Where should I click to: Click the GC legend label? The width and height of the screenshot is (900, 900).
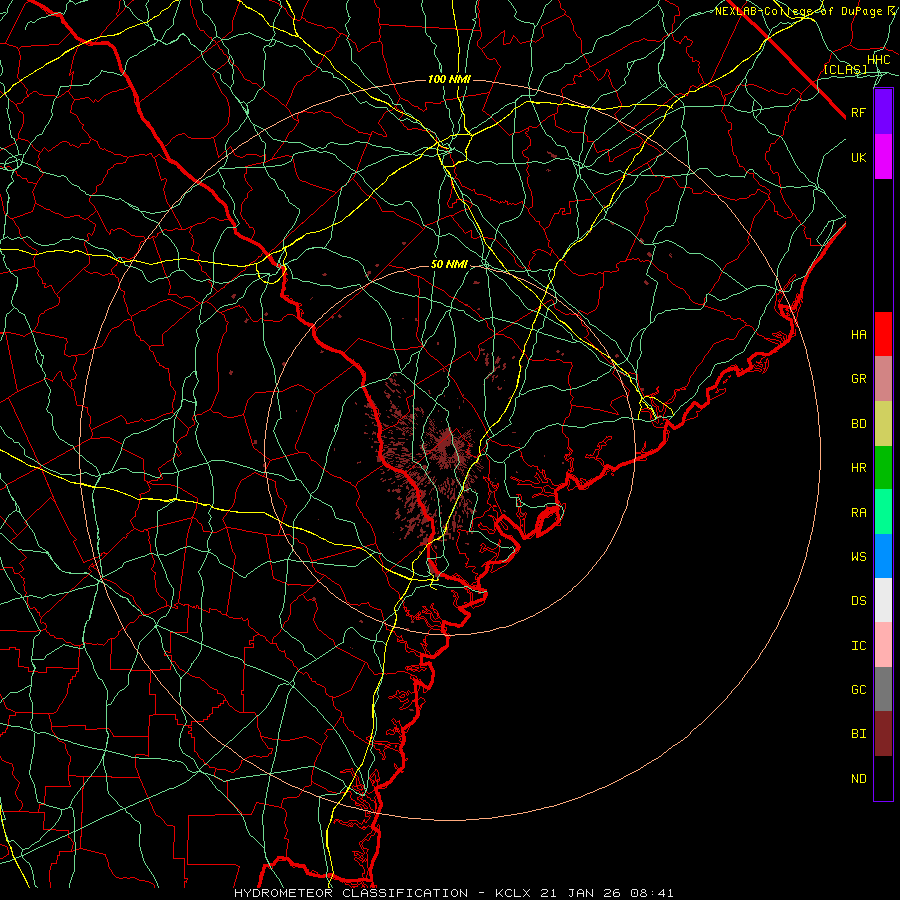pyautogui.click(x=858, y=690)
